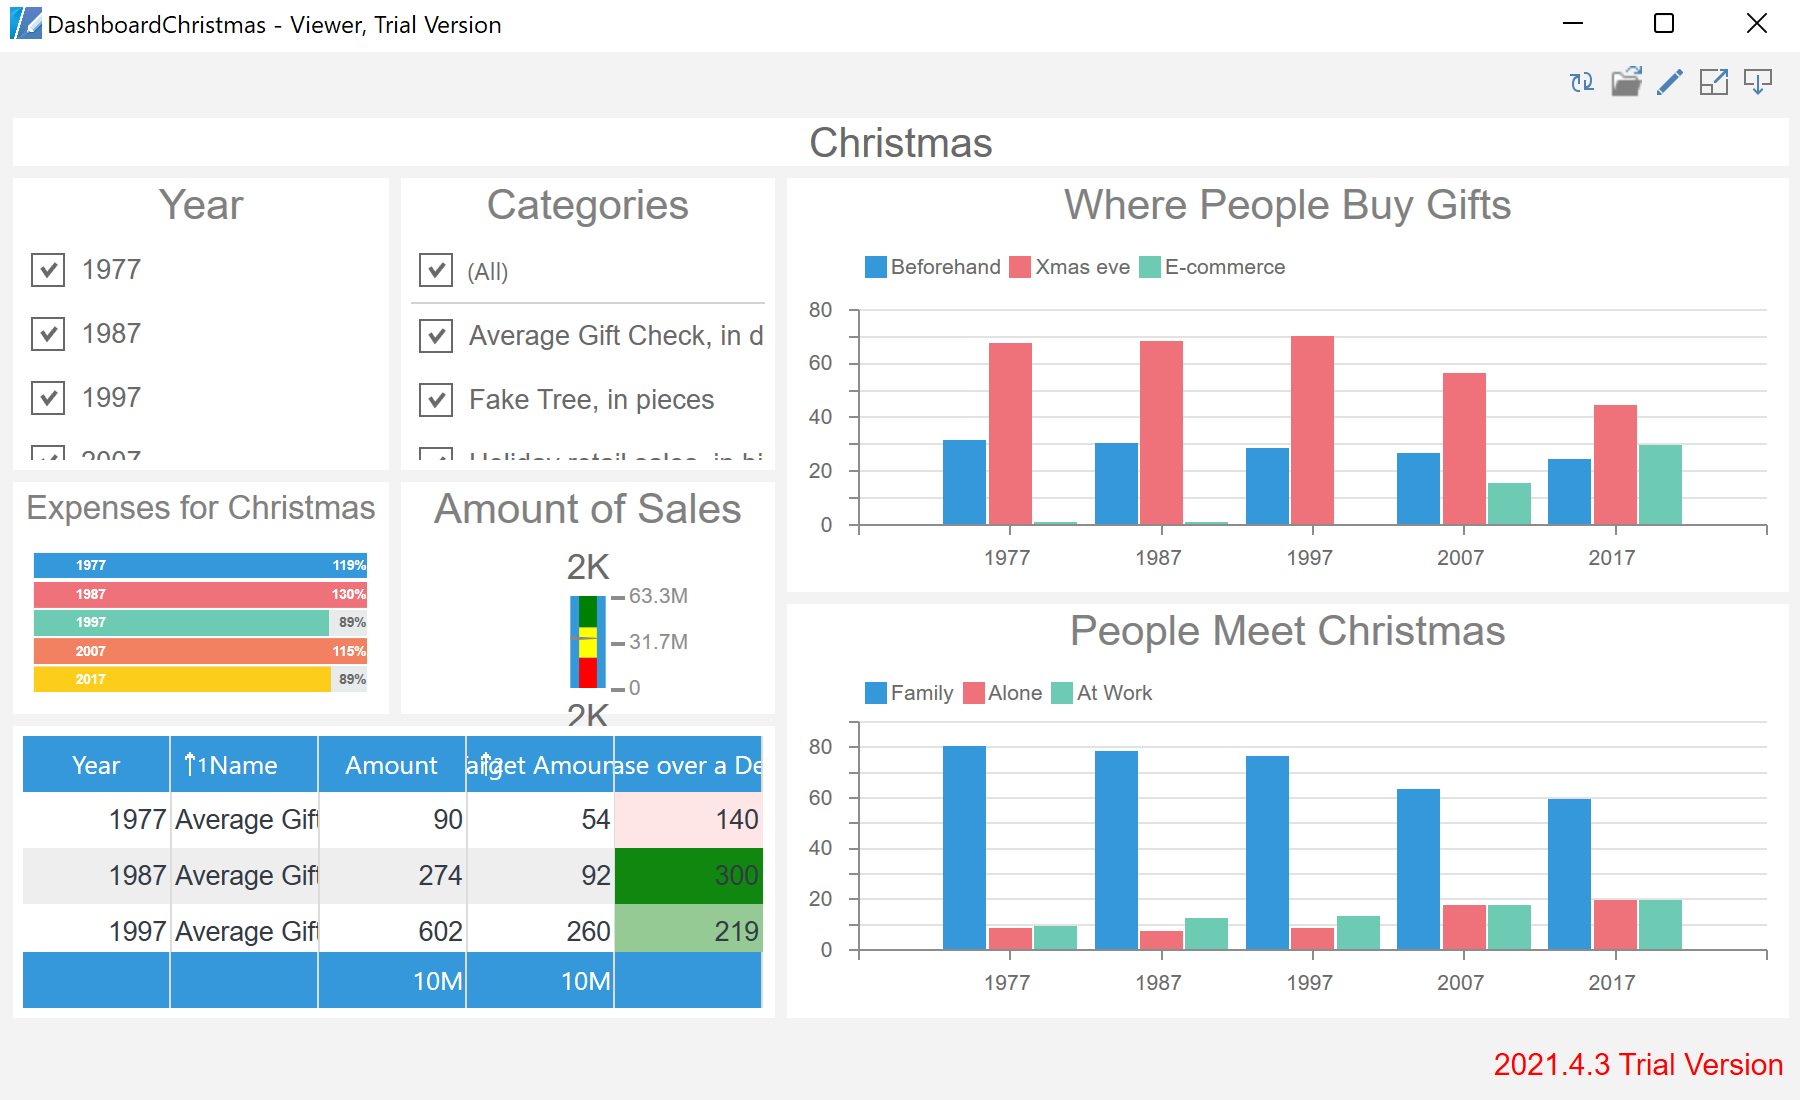Click the Expenses for Christmas title

tap(201, 508)
